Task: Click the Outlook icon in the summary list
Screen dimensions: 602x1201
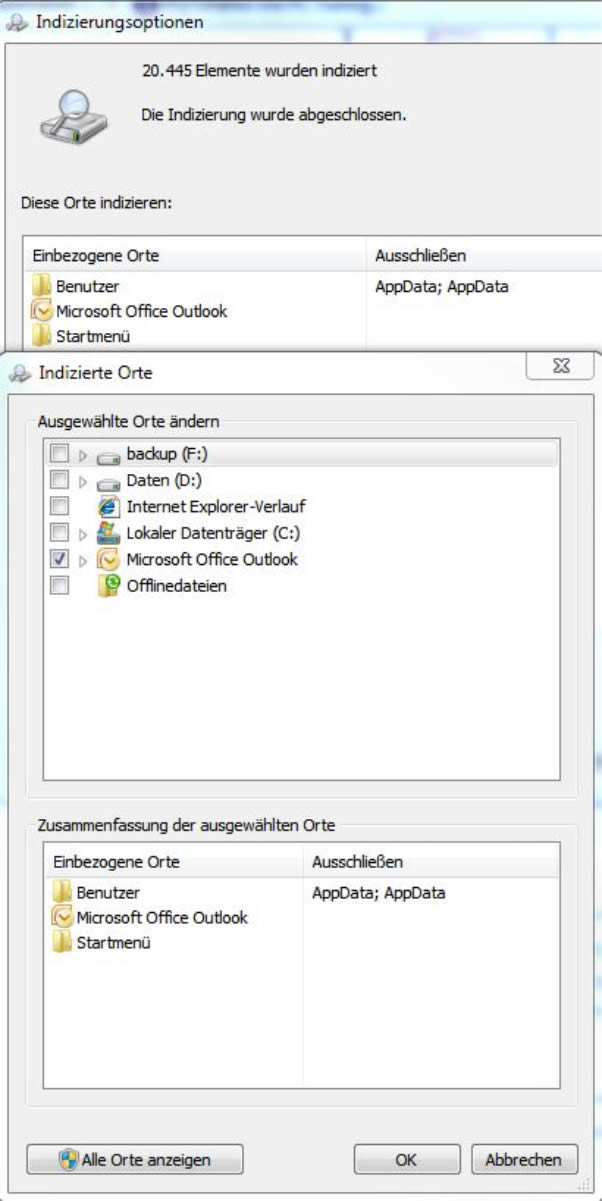Action: pyautogui.click(x=62, y=917)
